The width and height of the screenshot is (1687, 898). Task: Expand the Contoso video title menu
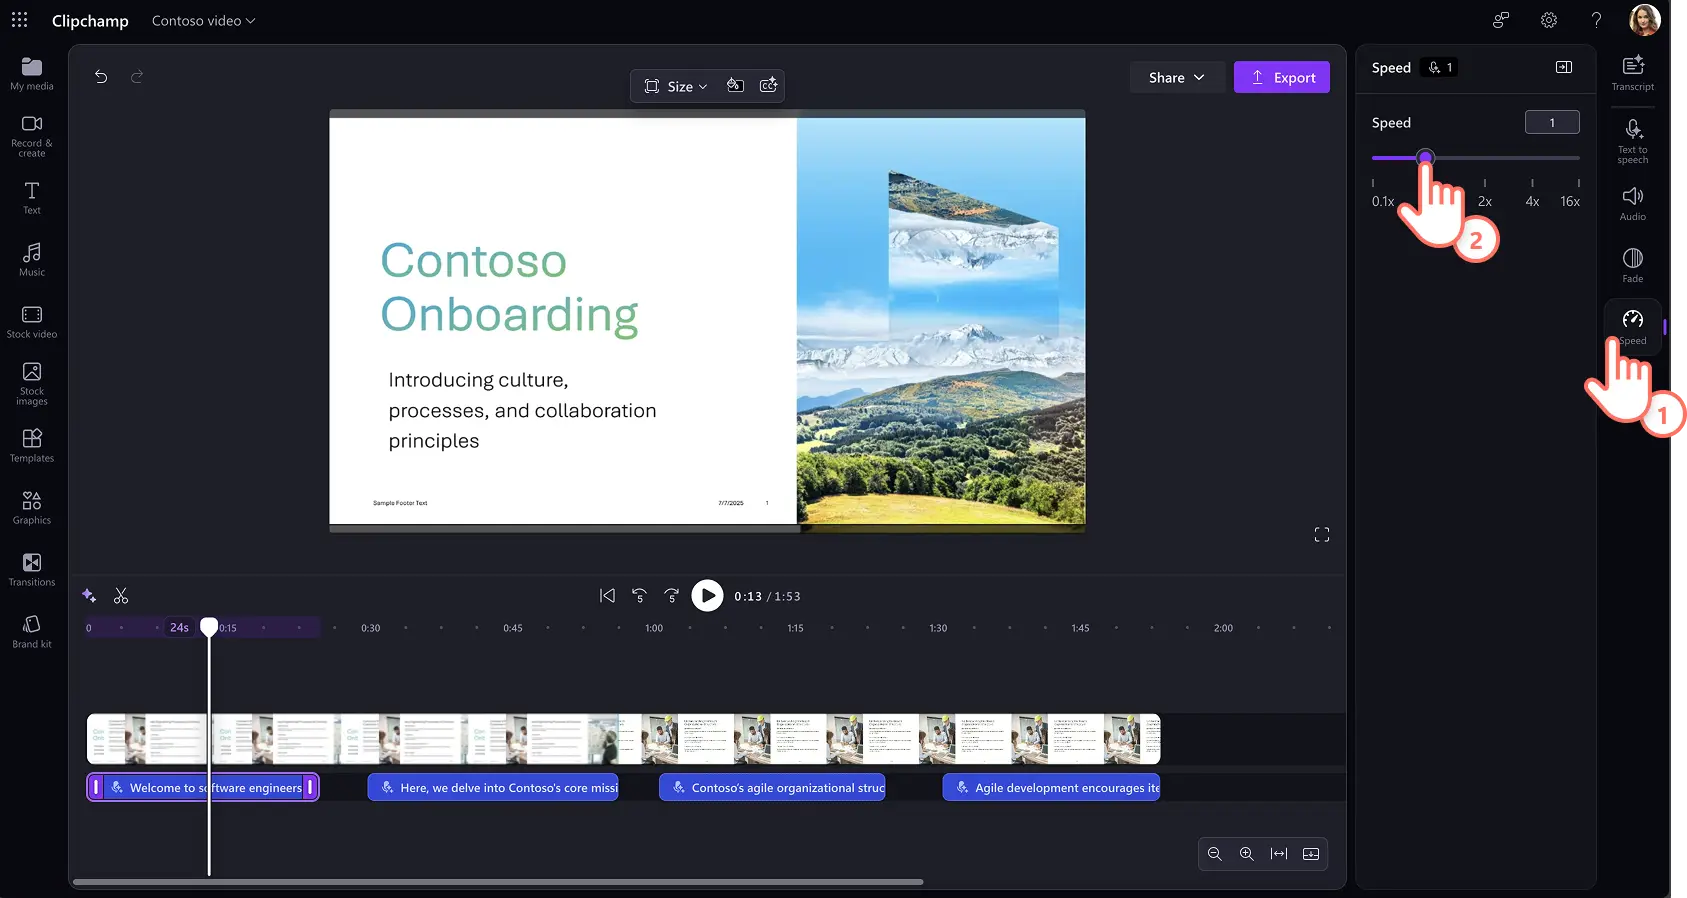tap(204, 20)
